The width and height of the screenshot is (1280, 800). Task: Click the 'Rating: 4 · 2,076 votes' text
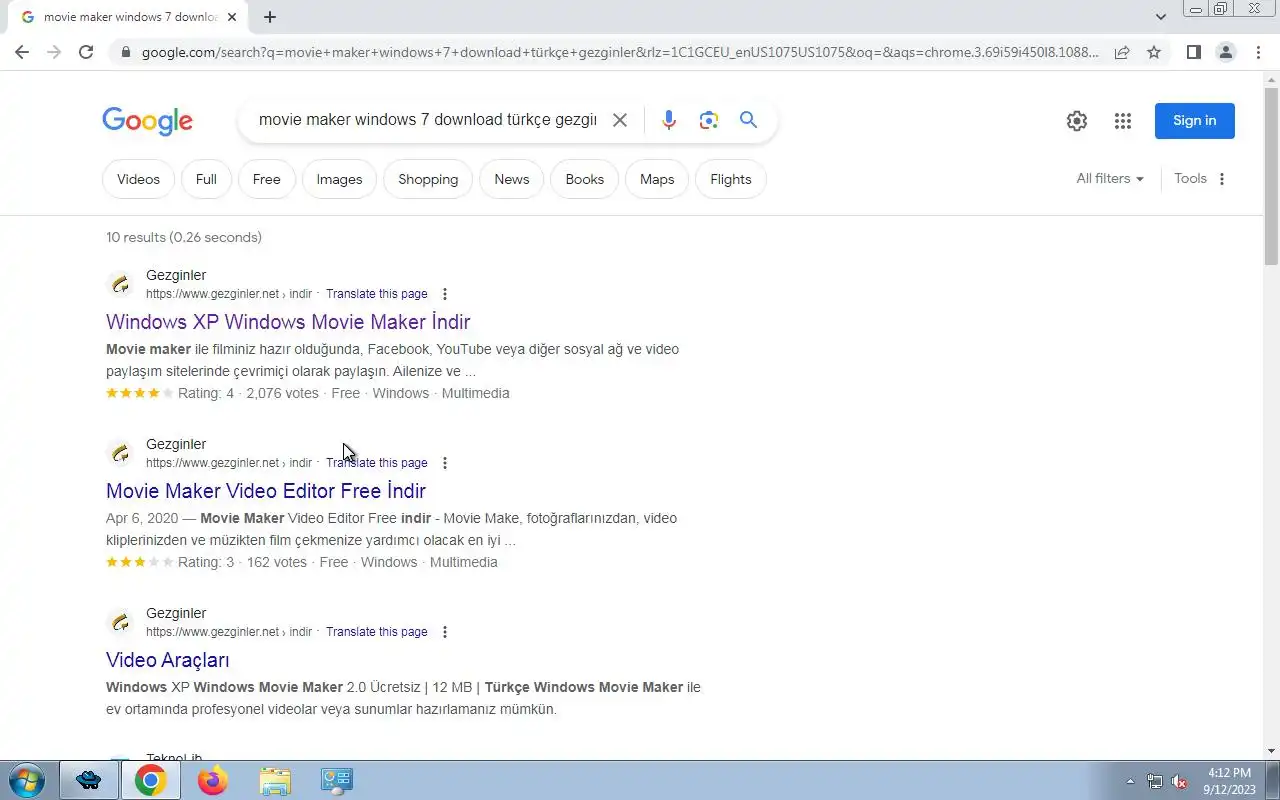pos(248,393)
